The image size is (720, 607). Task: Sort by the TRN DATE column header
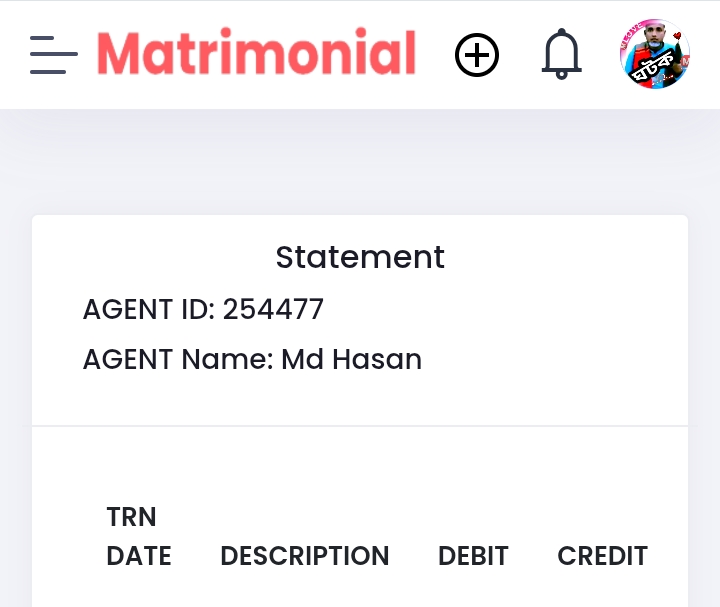tap(139, 536)
